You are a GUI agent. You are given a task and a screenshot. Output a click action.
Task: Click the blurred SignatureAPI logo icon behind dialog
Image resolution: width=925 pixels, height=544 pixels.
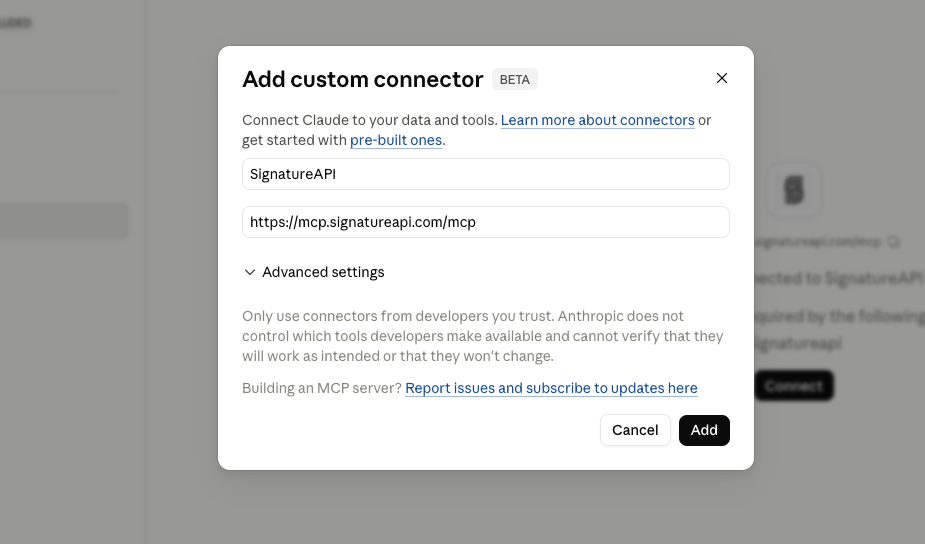[794, 191]
